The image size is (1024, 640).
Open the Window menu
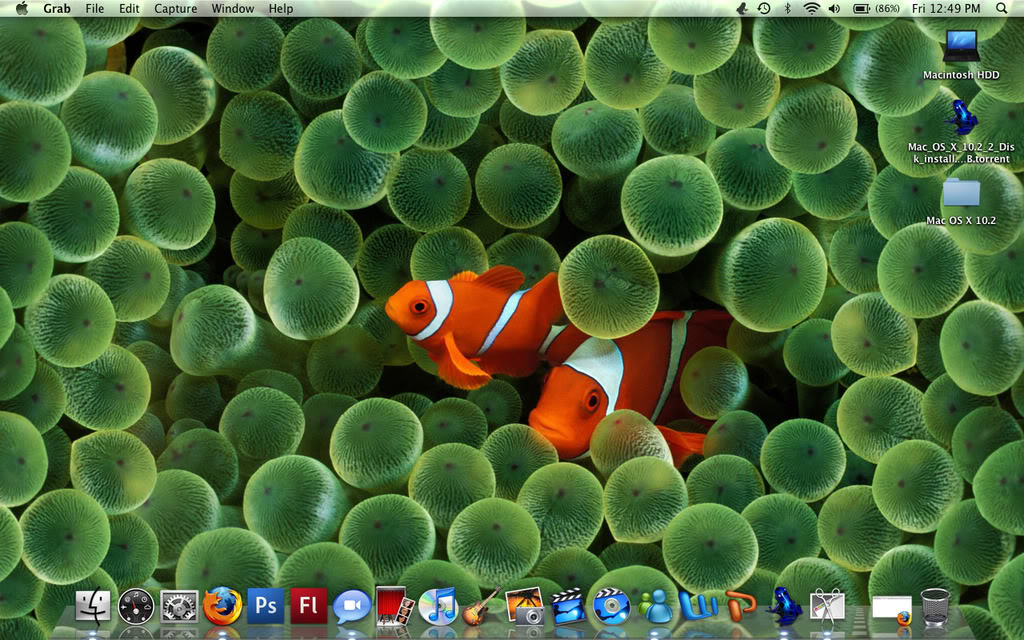point(232,8)
